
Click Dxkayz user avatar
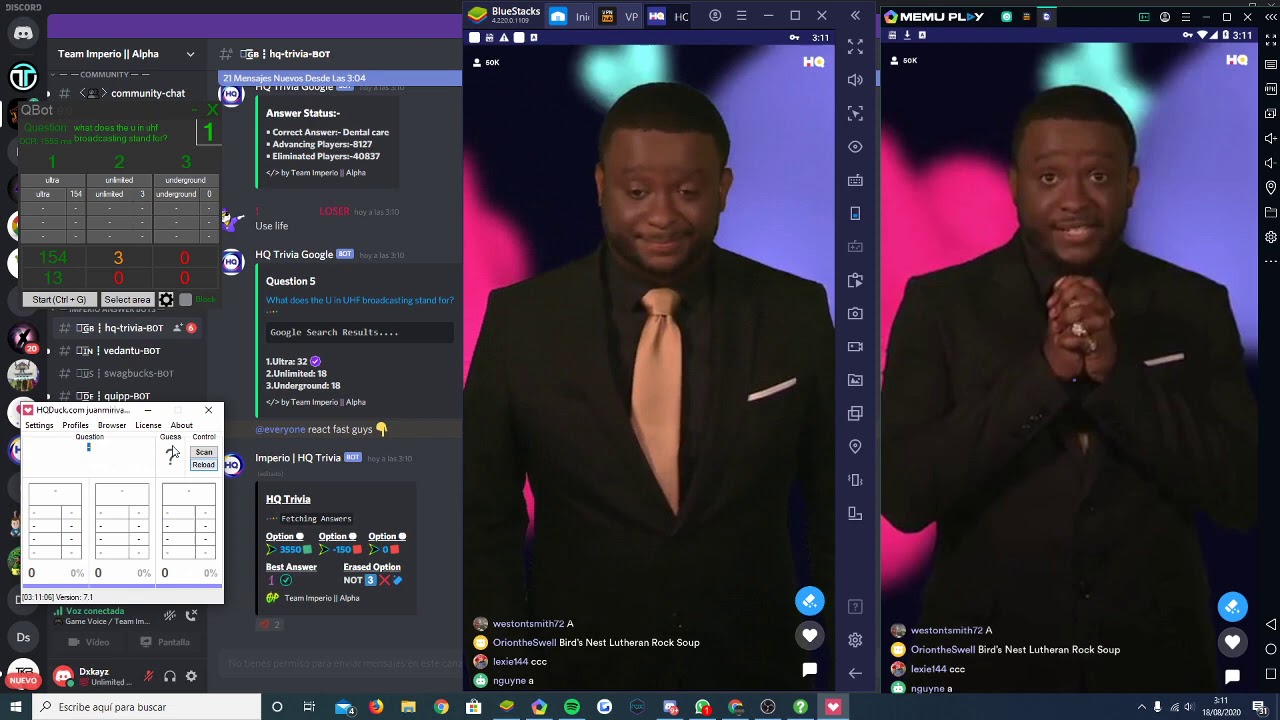click(x=64, y=677)
